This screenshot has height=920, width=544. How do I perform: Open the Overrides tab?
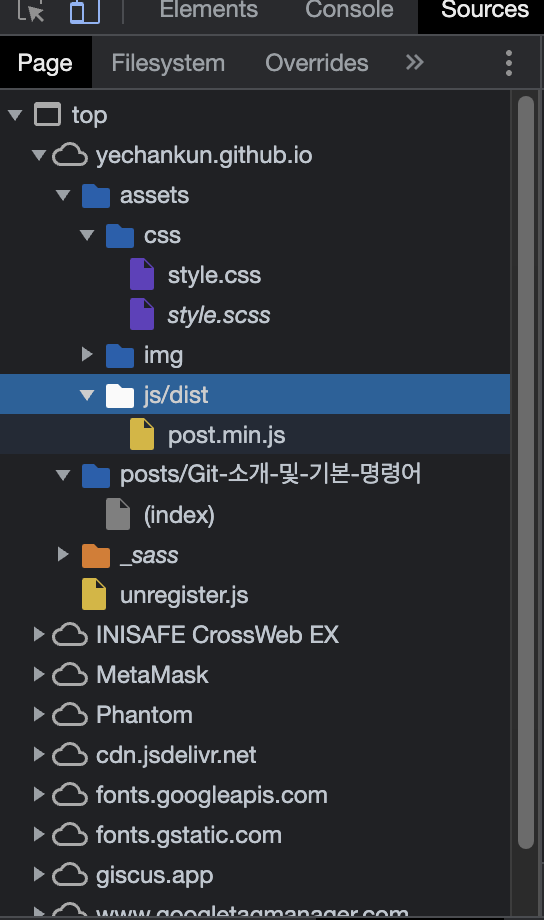point(316,63)
